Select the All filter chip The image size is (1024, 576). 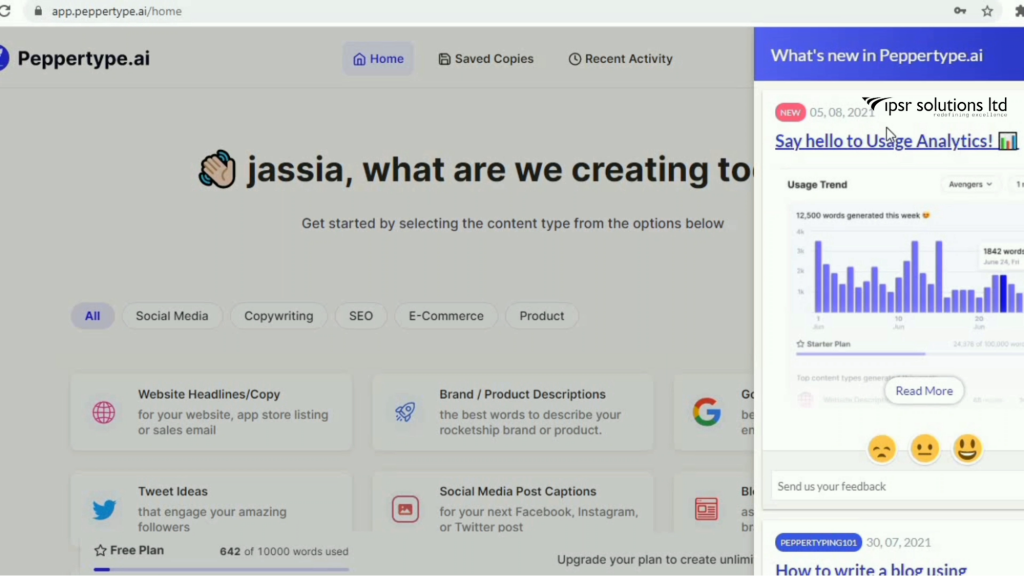[x=92, y=316]
